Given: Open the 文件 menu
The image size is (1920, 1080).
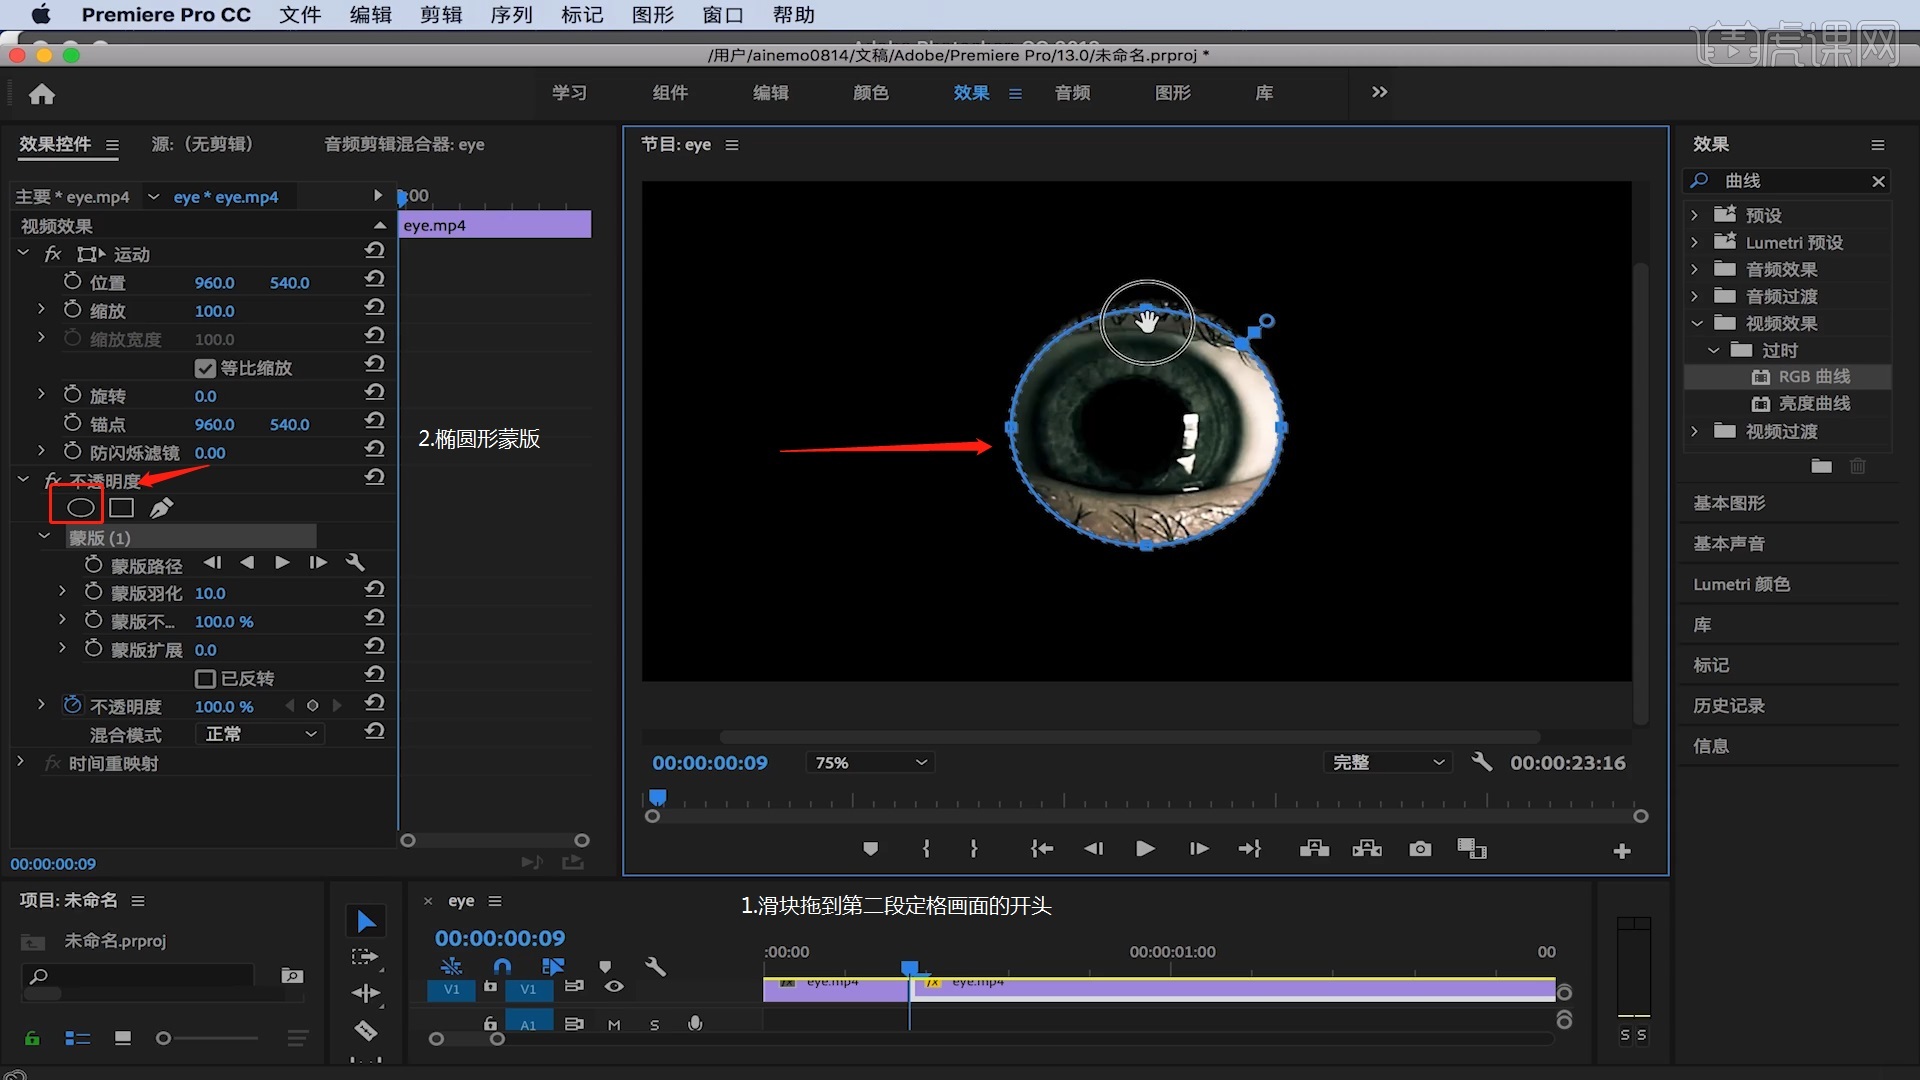Looking at the screenshot, I should click(300, 15).
